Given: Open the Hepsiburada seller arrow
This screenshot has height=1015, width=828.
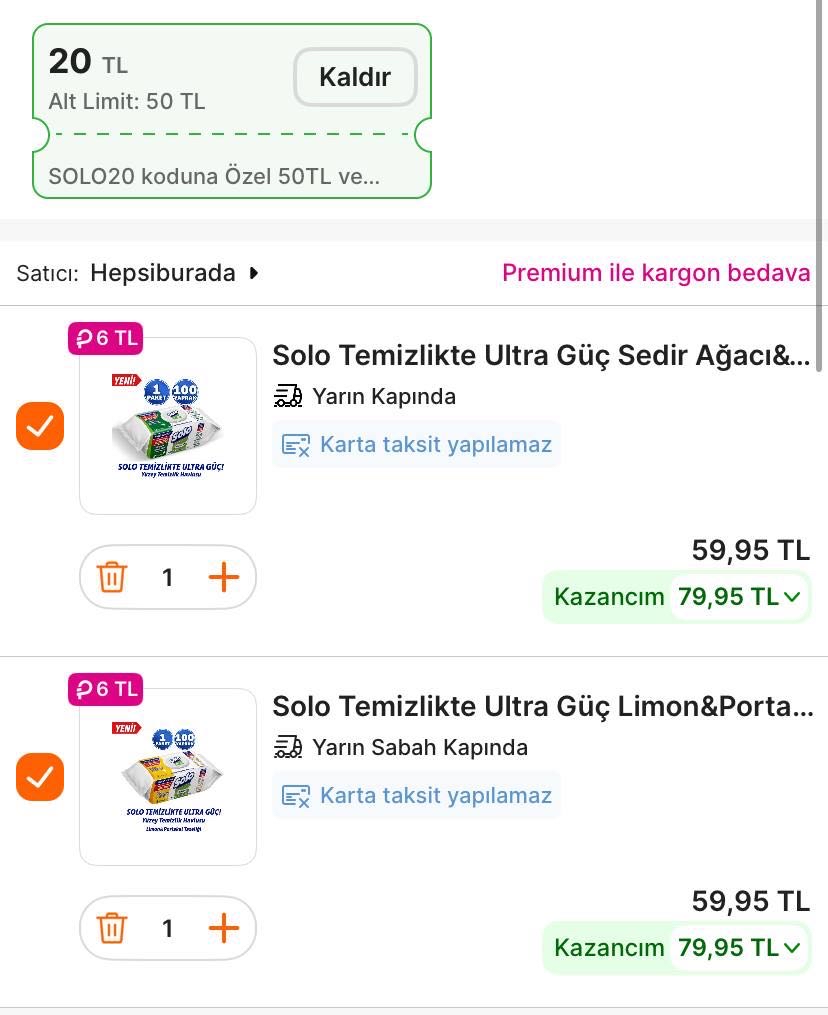Looking at the screenshot, I should point(254,273).
